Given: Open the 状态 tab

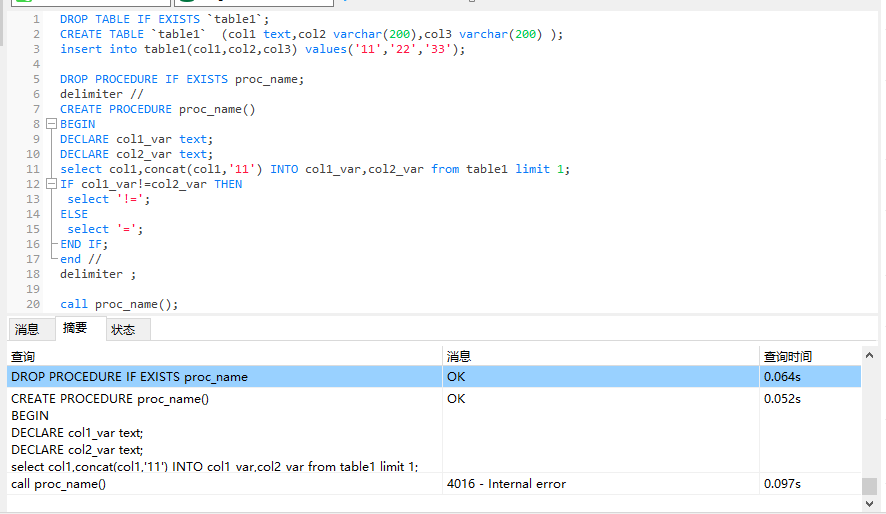Looking at the screenshot, I should (123, 330).
